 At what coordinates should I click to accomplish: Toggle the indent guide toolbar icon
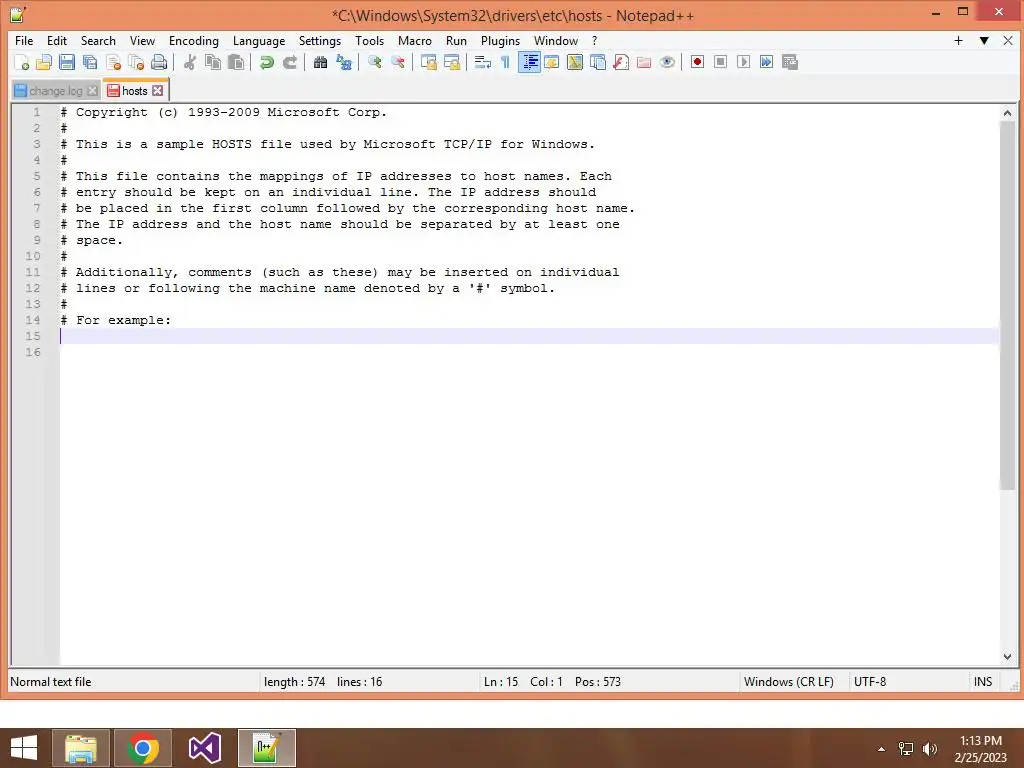coord(529,62)
